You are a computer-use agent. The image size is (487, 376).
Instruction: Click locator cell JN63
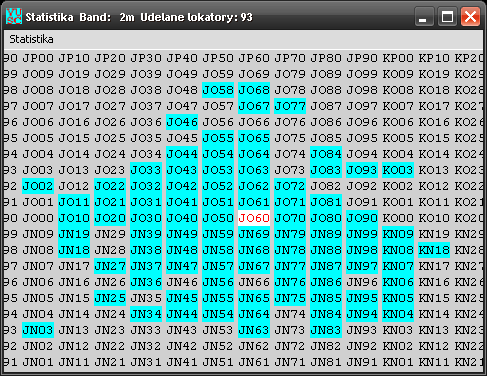254,330
